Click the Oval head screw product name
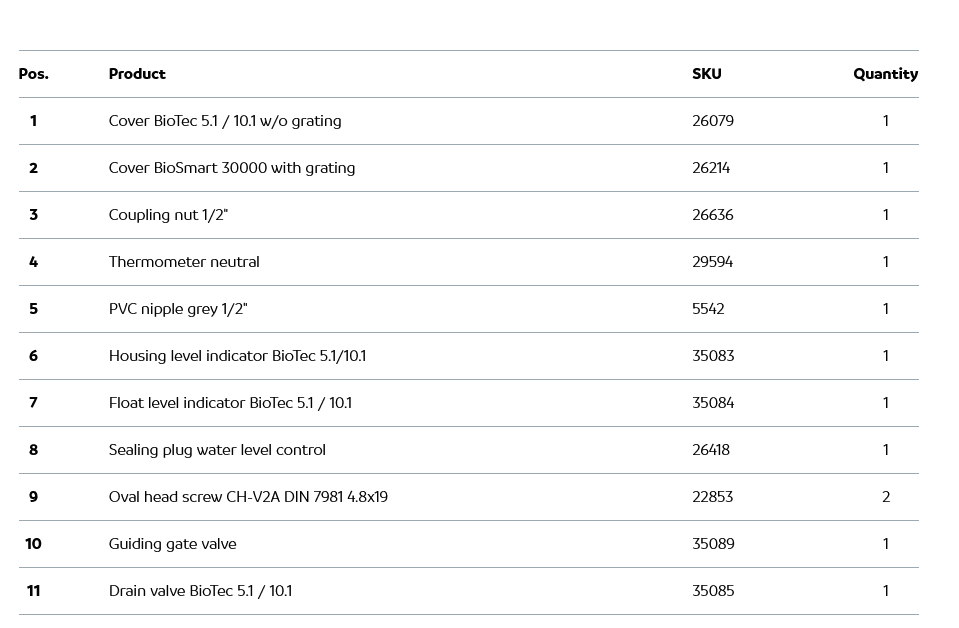Screen dimensions: 959x628 point(248,497)
